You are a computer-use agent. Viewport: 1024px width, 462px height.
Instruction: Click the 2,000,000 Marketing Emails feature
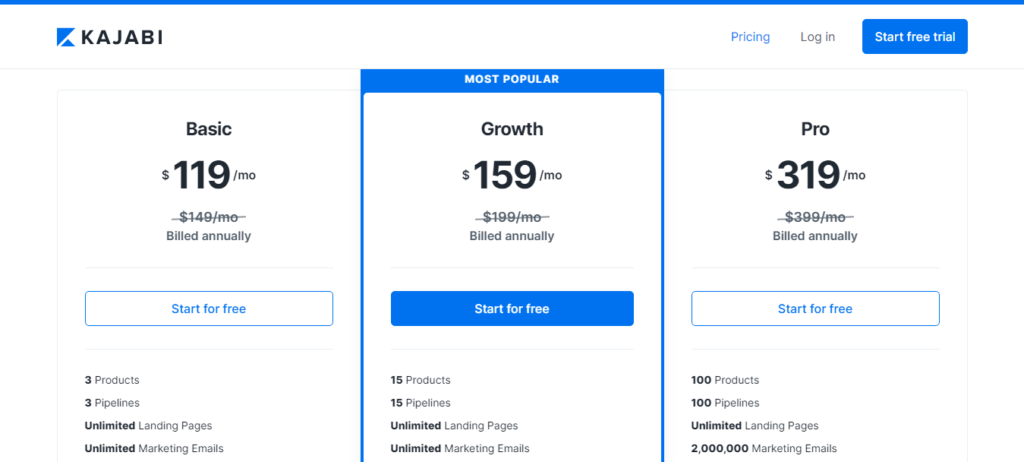click(763, 448)
